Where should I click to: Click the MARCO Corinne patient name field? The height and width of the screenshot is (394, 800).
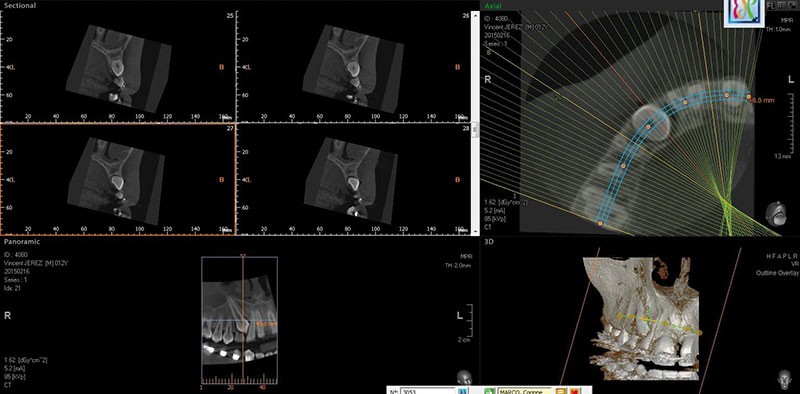(524, 391)
